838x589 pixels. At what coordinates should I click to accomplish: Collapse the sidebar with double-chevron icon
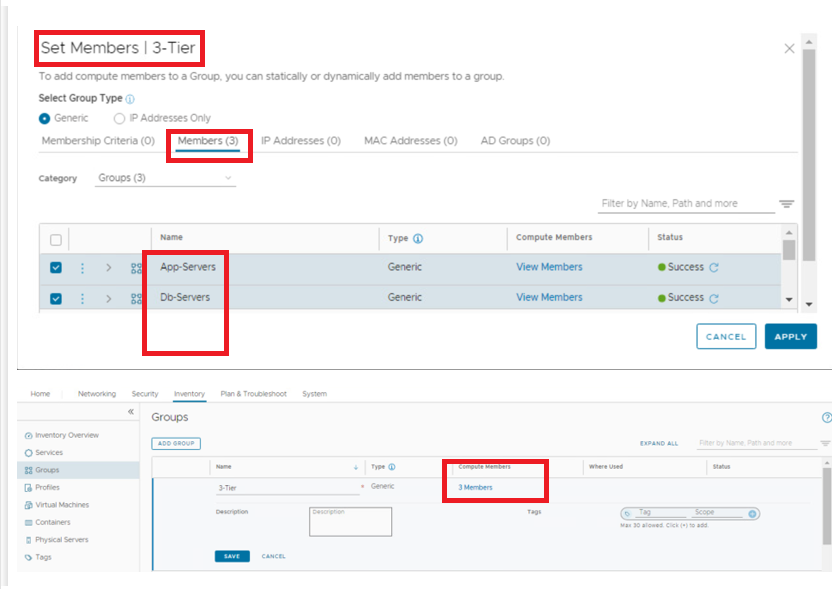[130, 412]
